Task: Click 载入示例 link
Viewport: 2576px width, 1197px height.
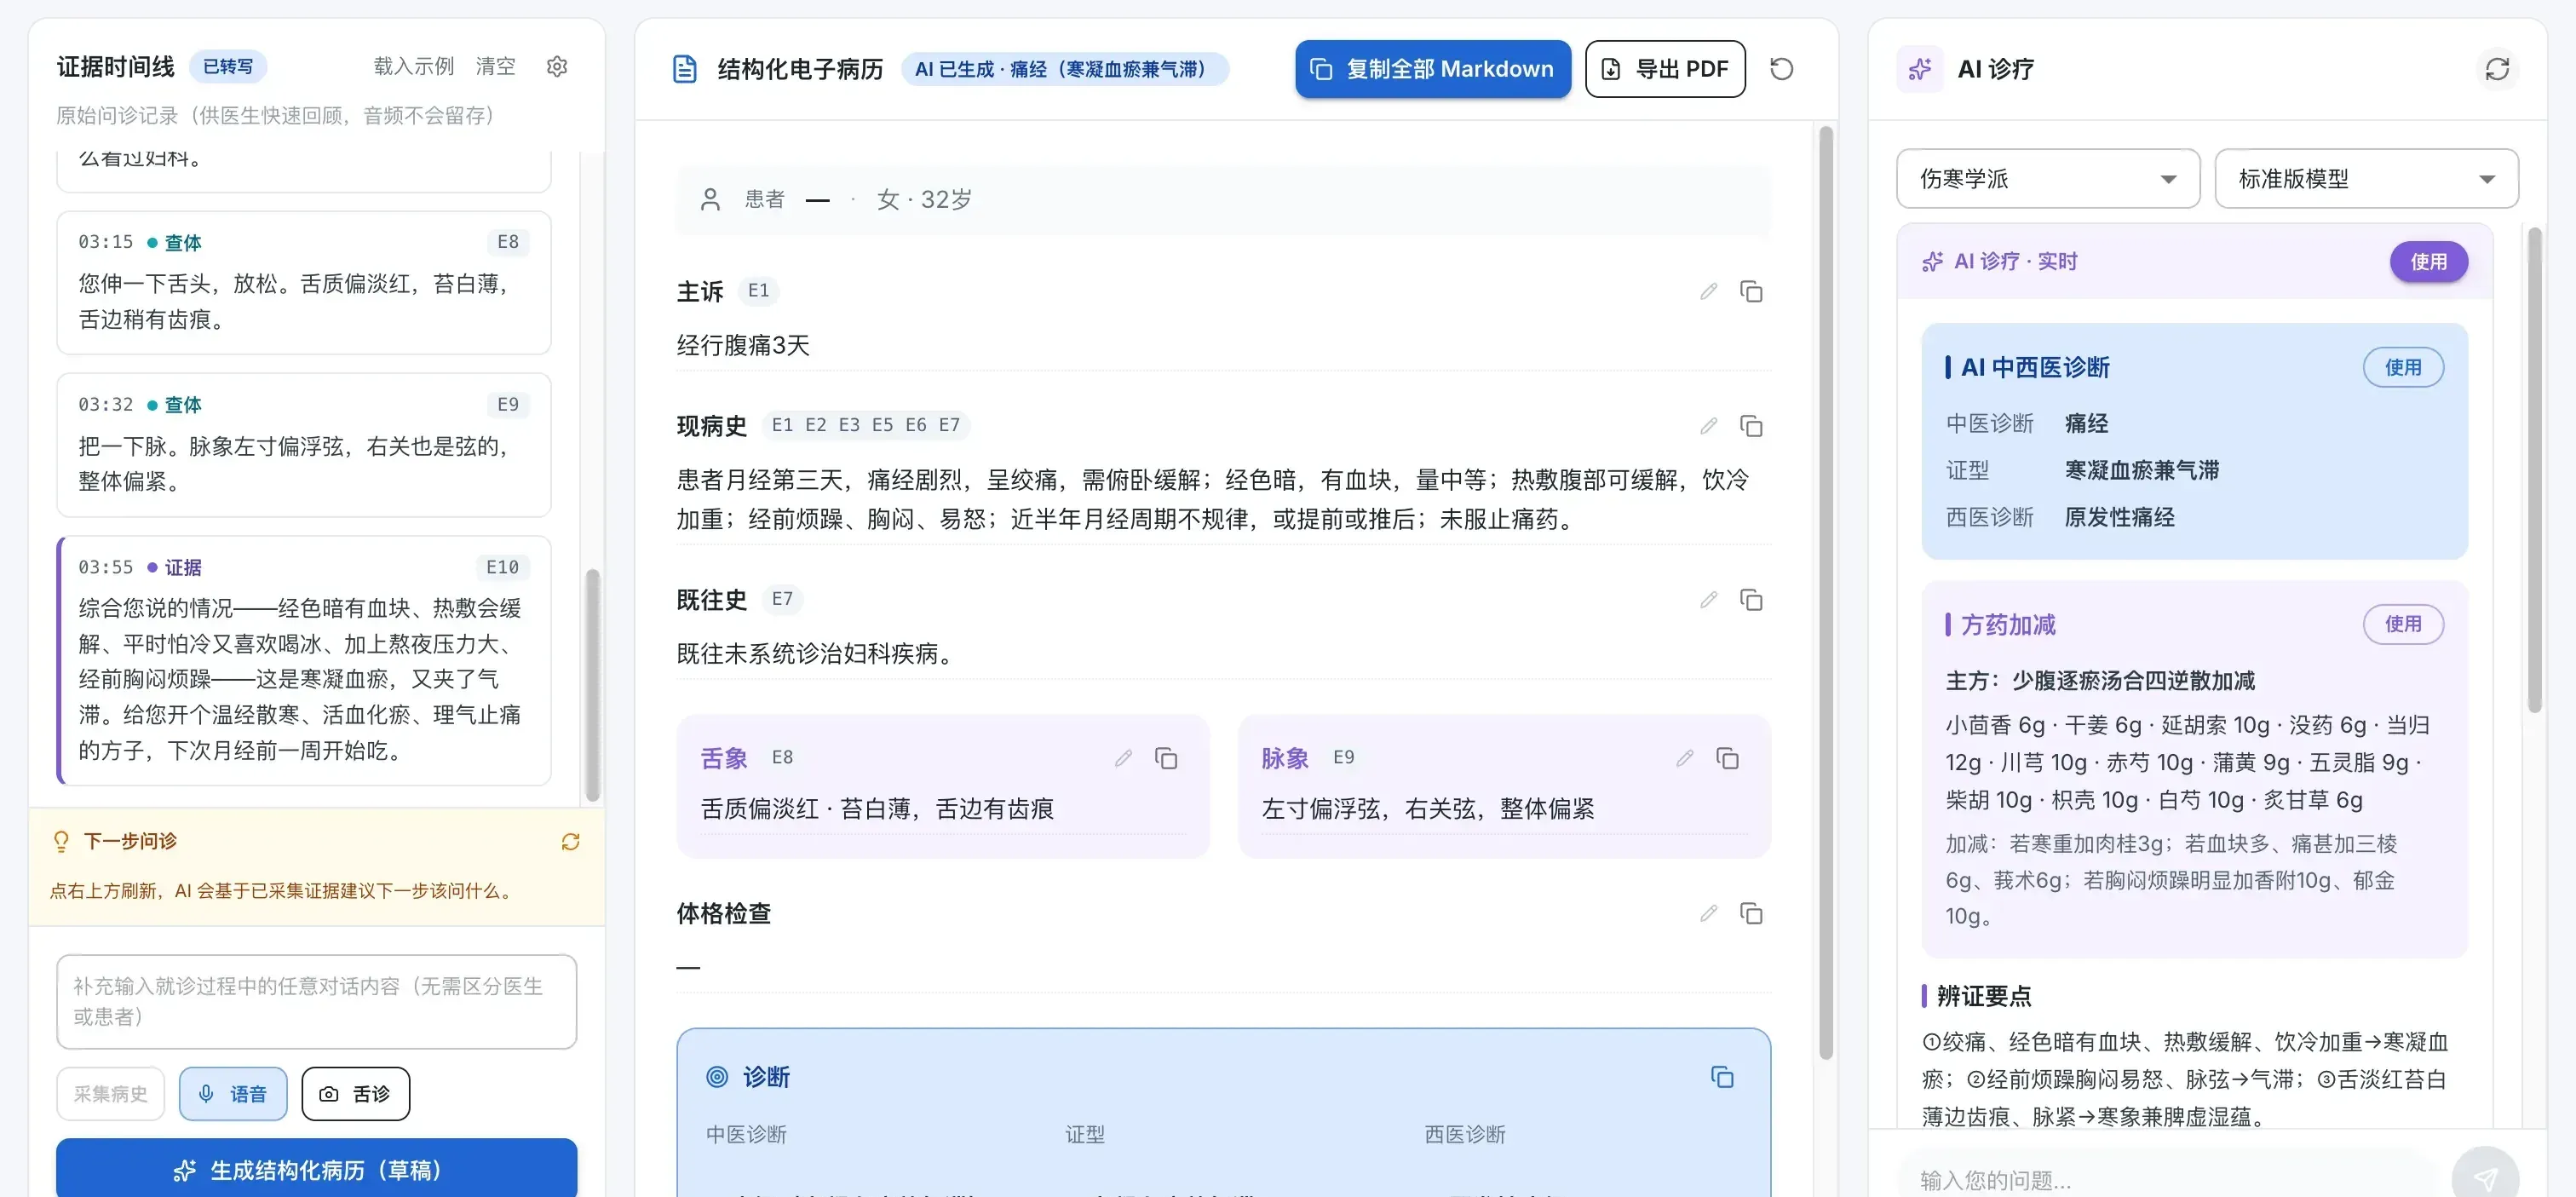Action: pyautogui.click(x=413, y=66)
